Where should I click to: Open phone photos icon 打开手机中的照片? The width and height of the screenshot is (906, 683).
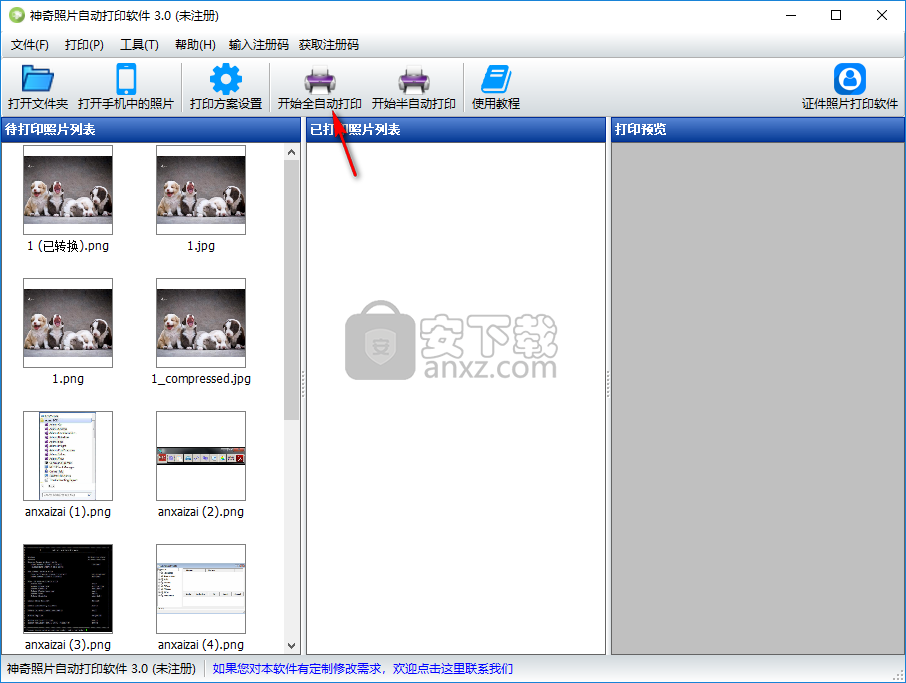126,87
